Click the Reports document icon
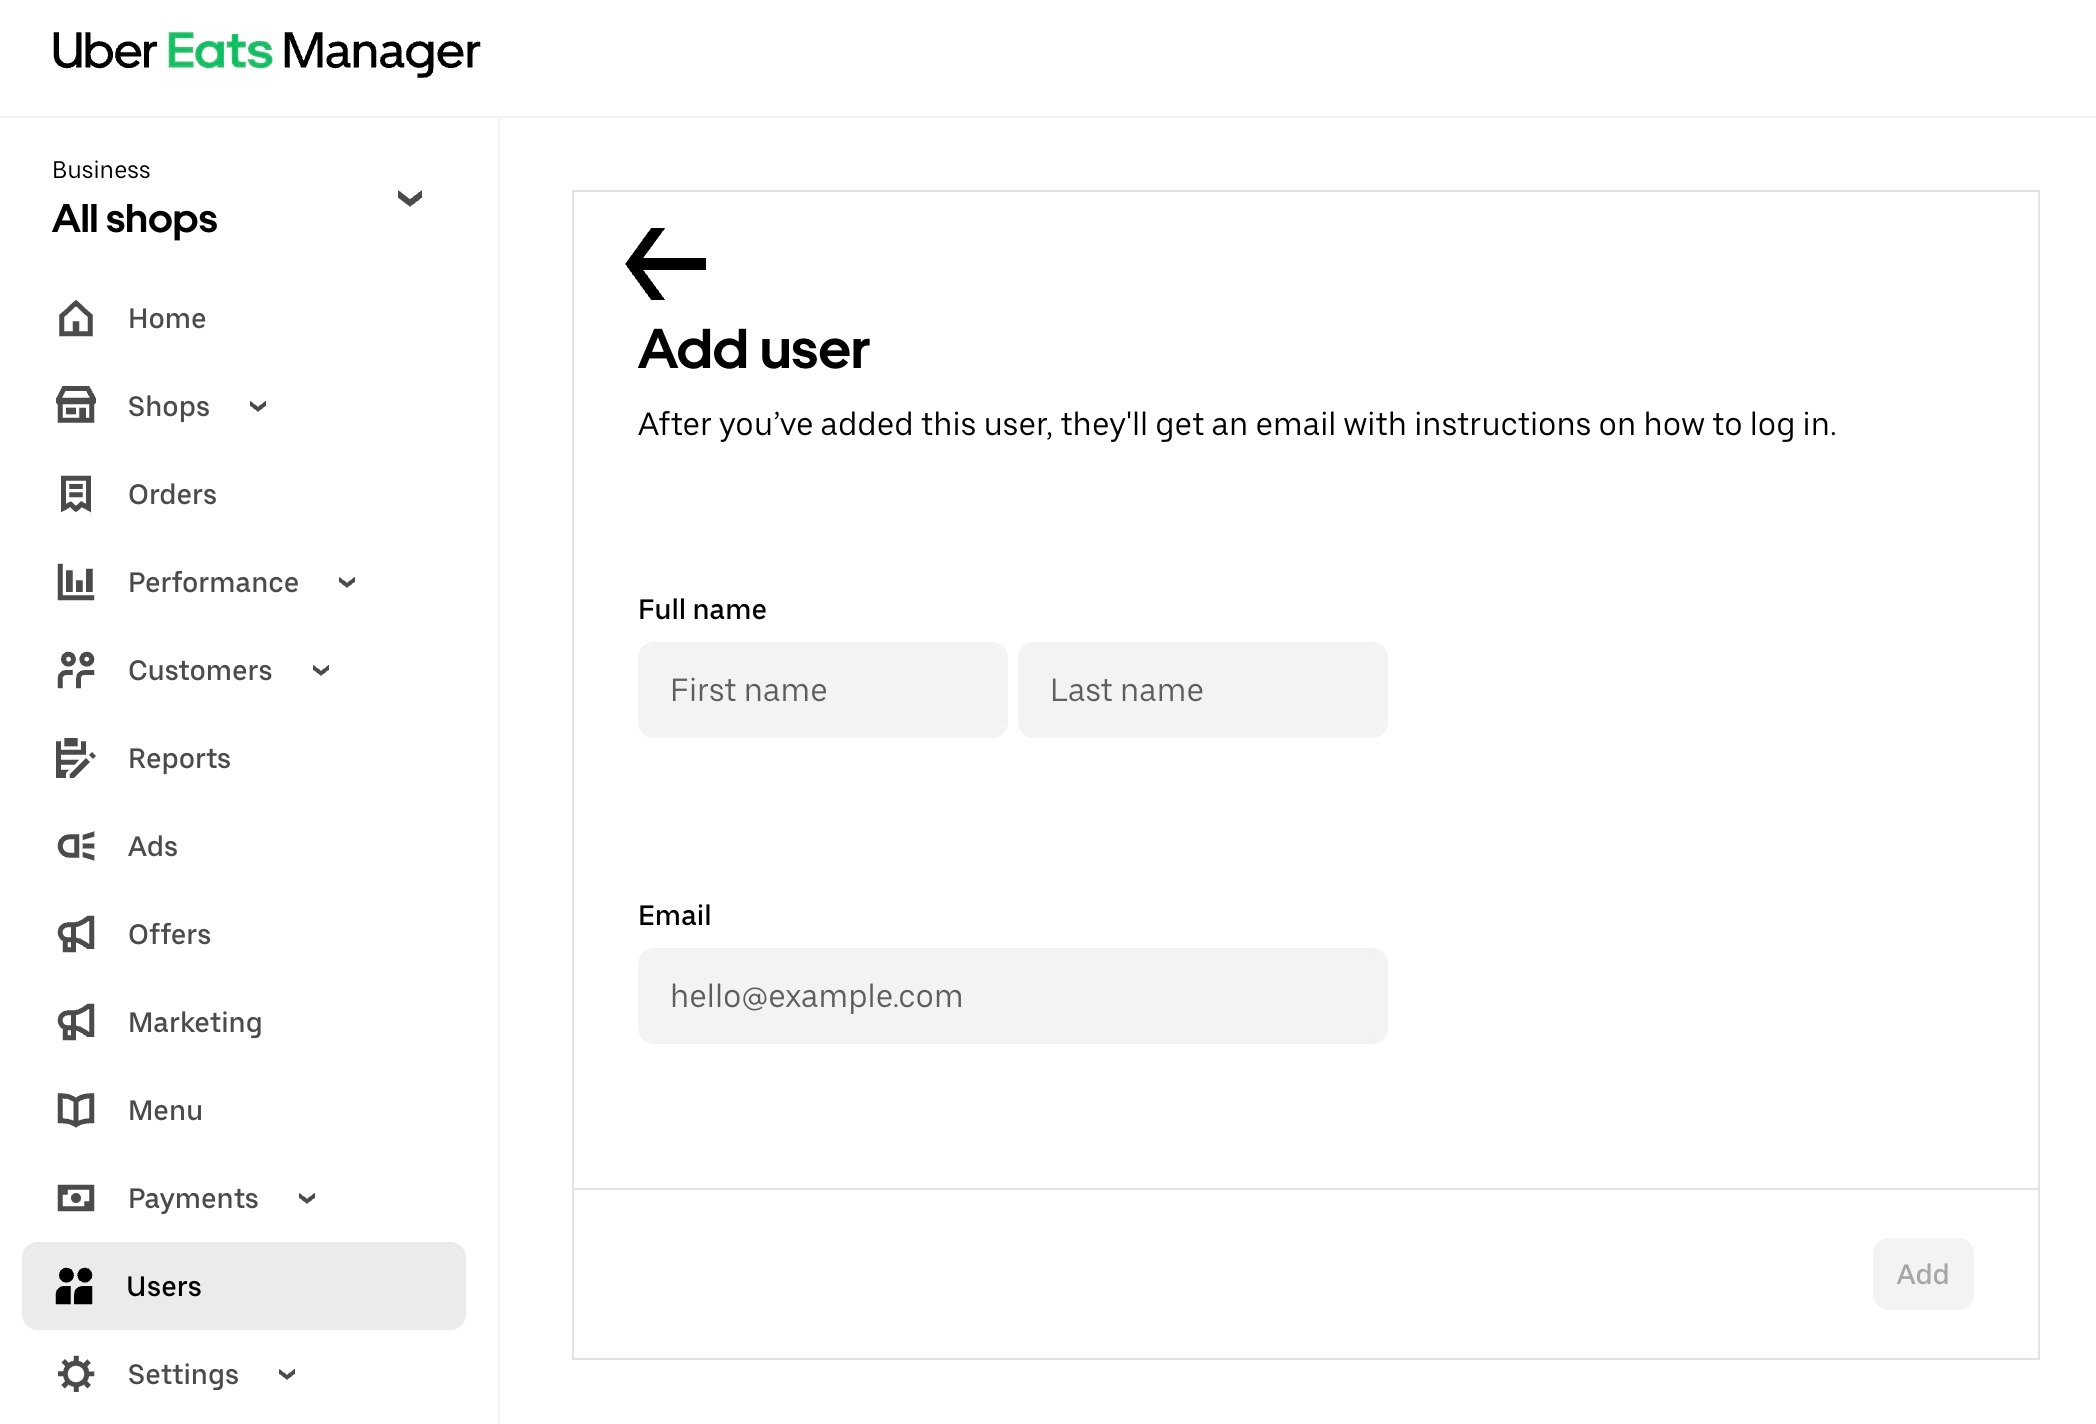 point(76,758)
